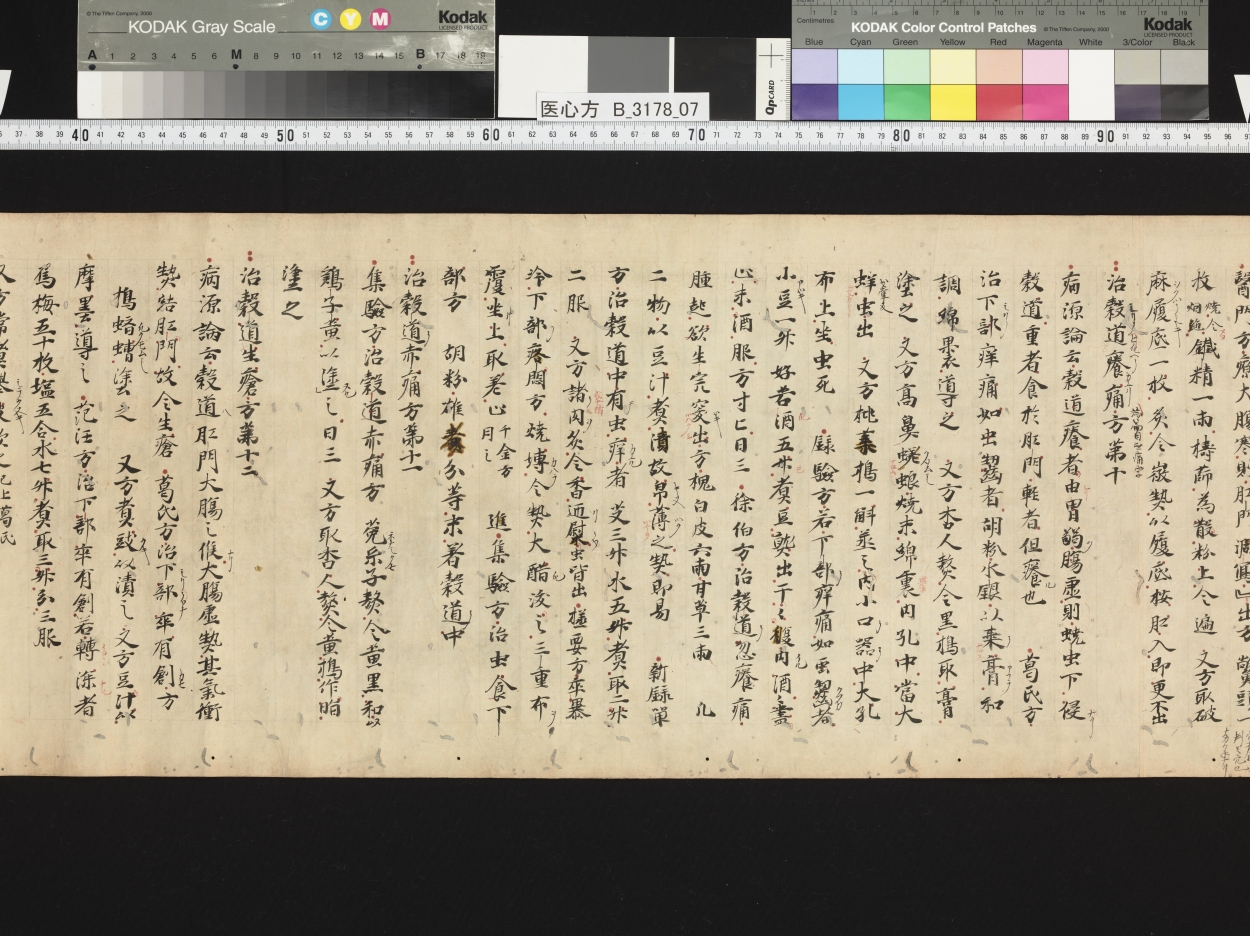Click the letter A on the gray scale

pyautogui.click(x=92, y=55)
